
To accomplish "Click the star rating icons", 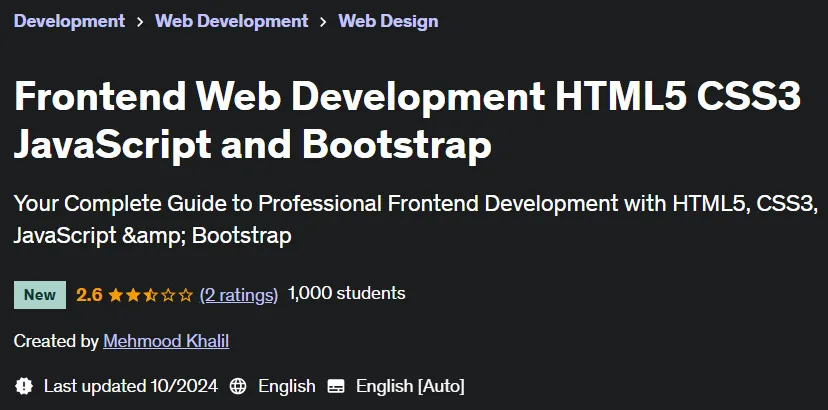I will pos(151,295).
